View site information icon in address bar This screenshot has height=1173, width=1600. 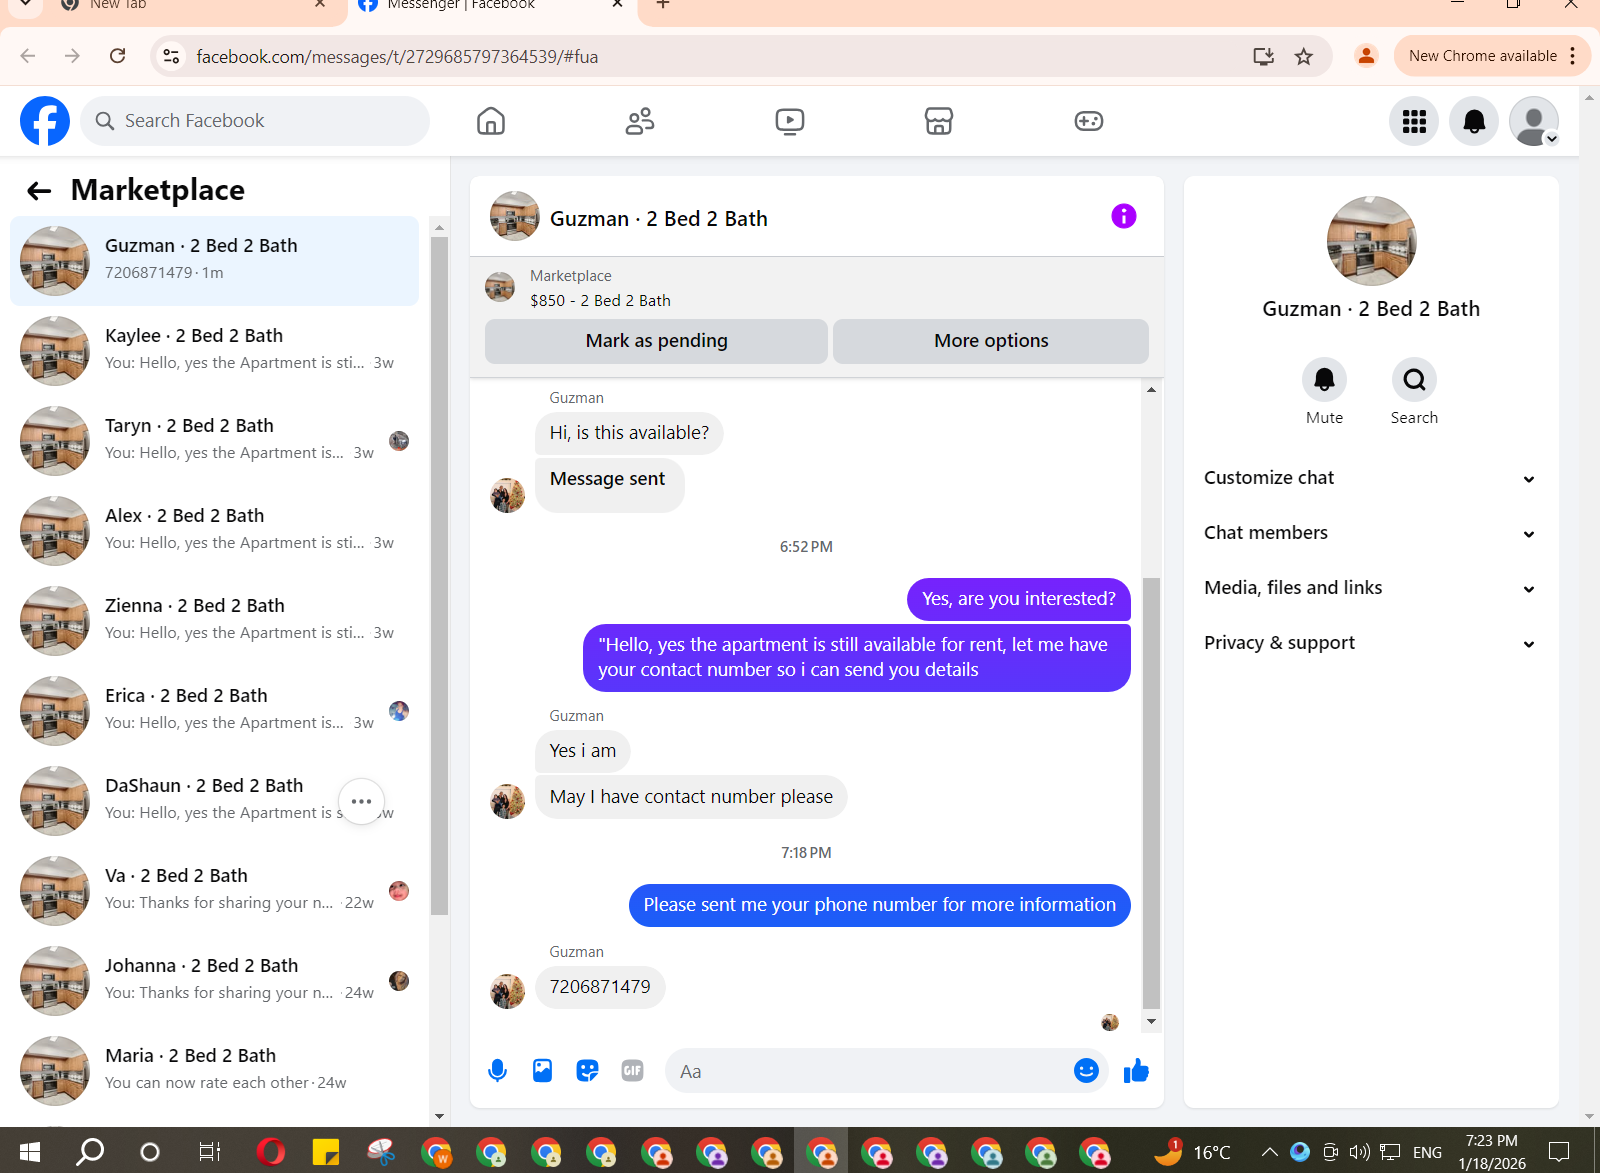[x=172, y=57]
